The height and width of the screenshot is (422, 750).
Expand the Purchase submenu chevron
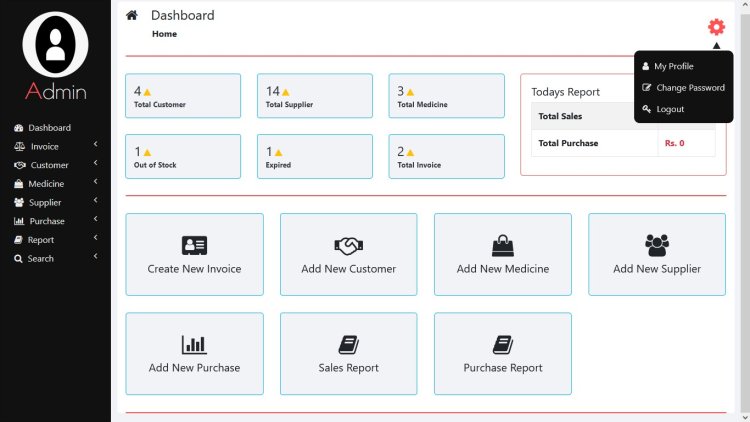[96, 219]
